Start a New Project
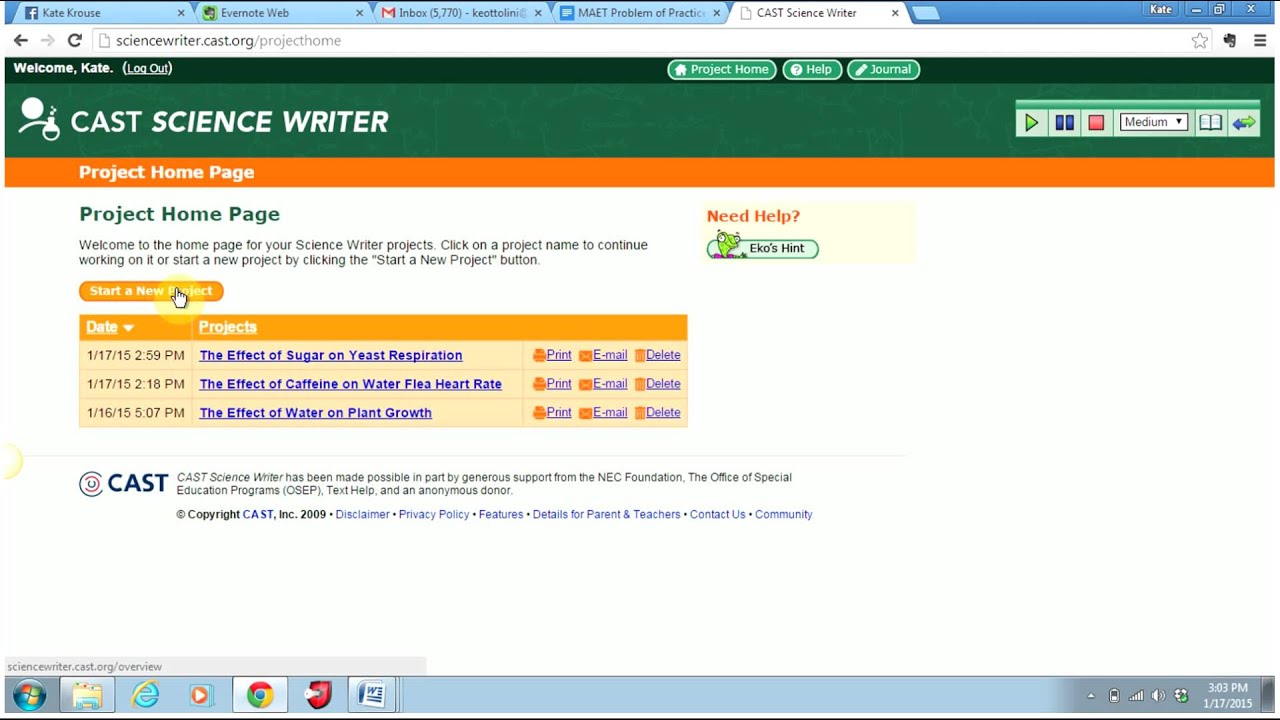This screenshot has height=720, width=1280. [151, 291]
